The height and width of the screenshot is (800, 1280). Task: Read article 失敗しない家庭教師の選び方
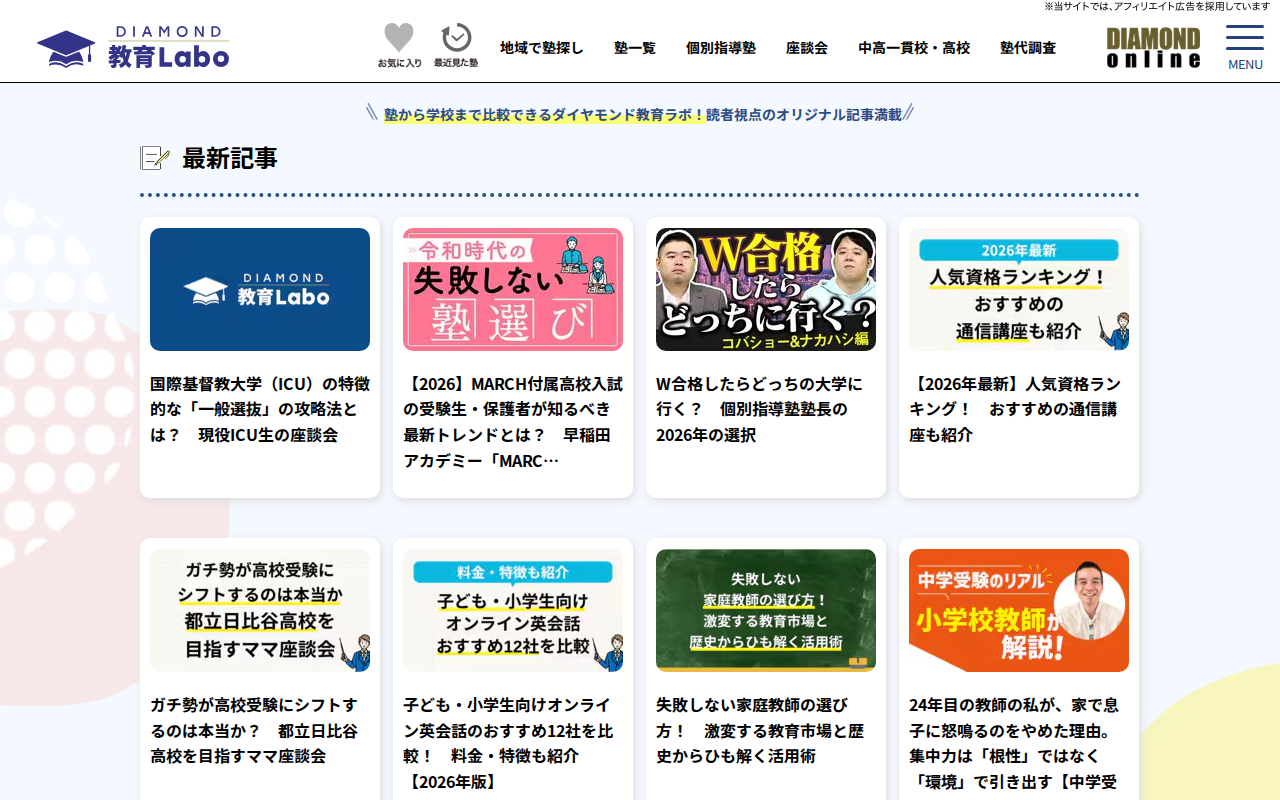pos(760,730)
